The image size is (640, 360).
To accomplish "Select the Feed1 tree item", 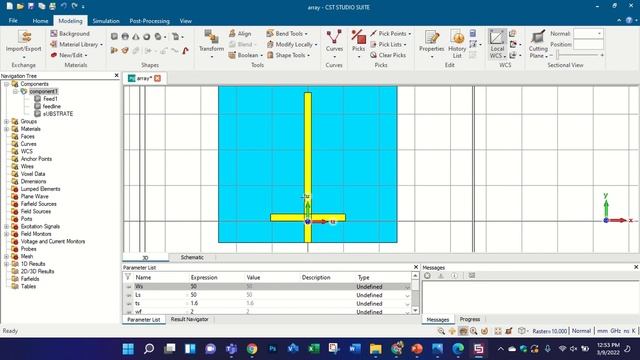I will point(50,99).
